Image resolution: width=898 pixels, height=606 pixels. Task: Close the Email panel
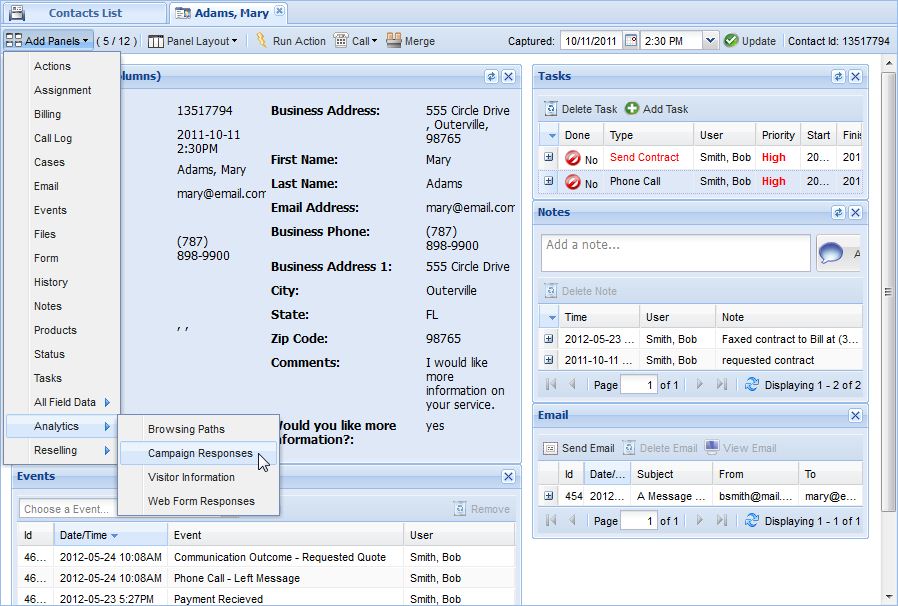point(855,415)
